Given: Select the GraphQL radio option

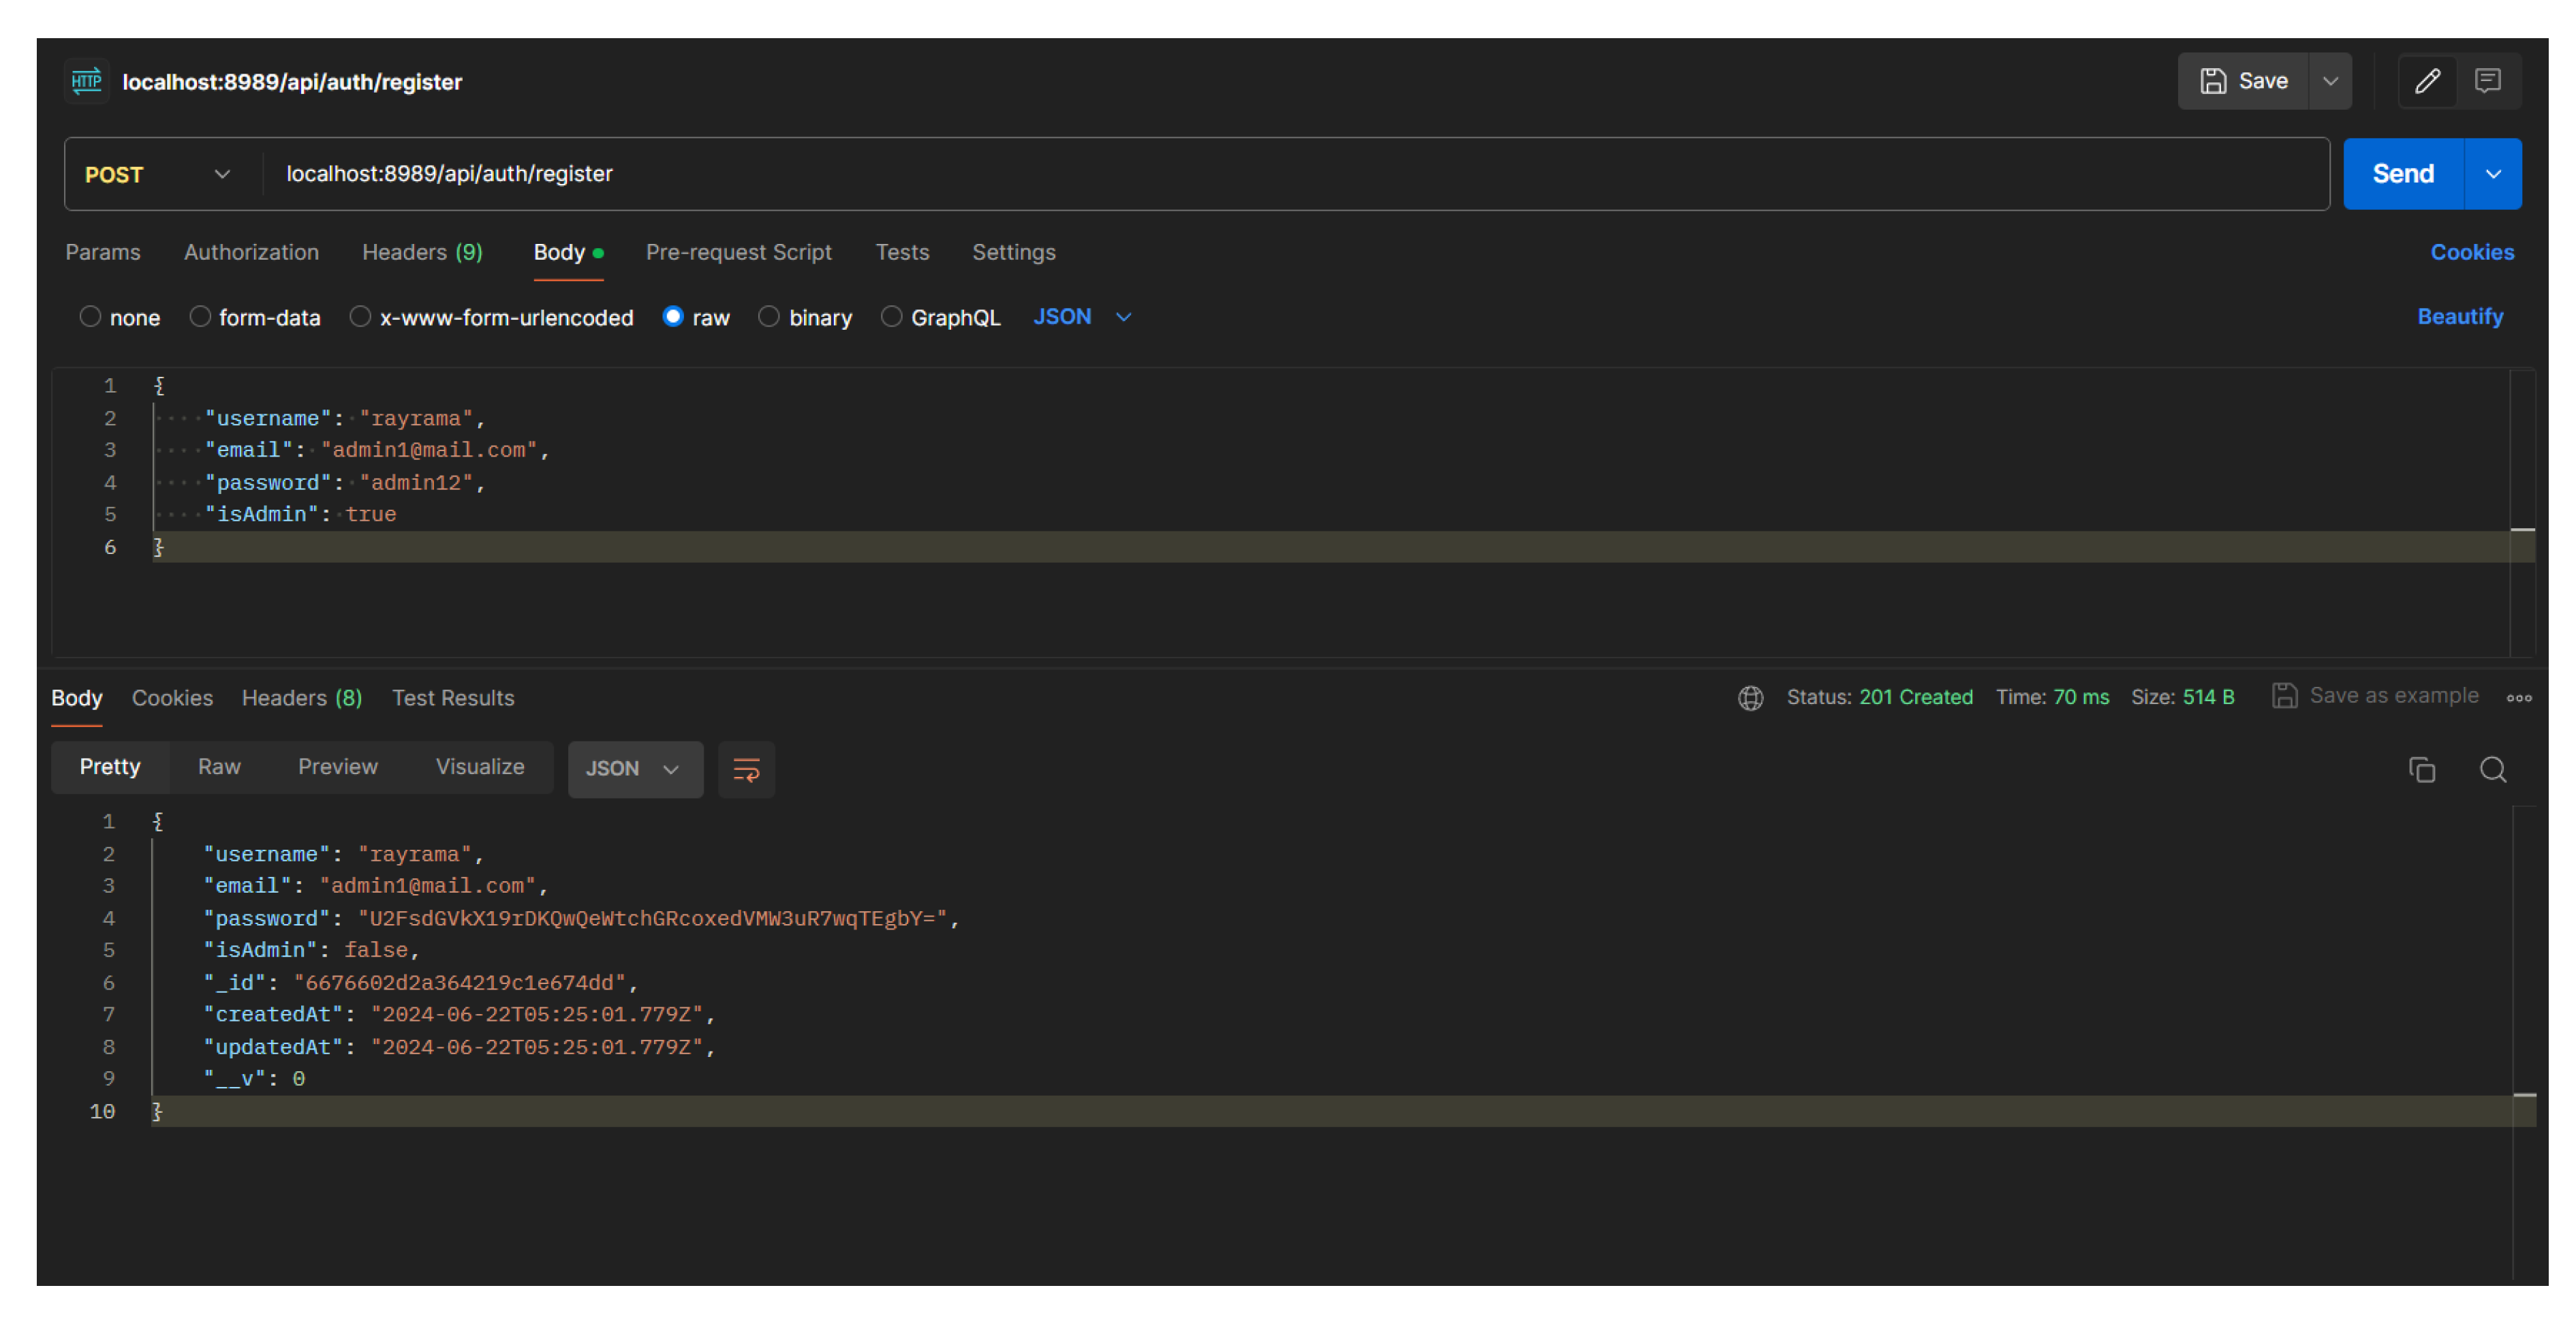Looking at the screenshot, I should (890, 317).
